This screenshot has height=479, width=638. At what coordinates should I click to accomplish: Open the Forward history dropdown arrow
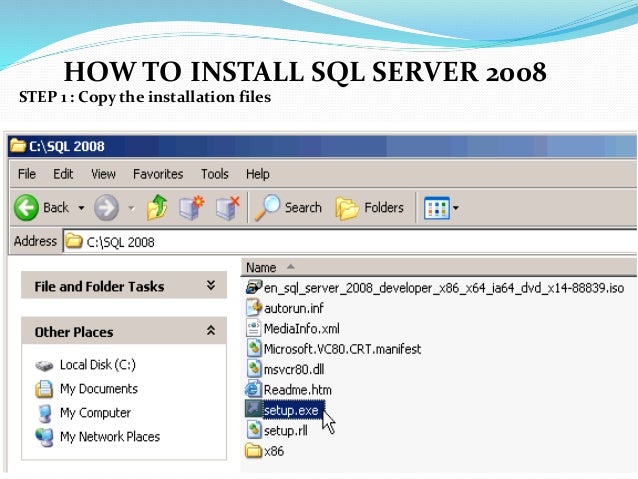coord(131,208)
